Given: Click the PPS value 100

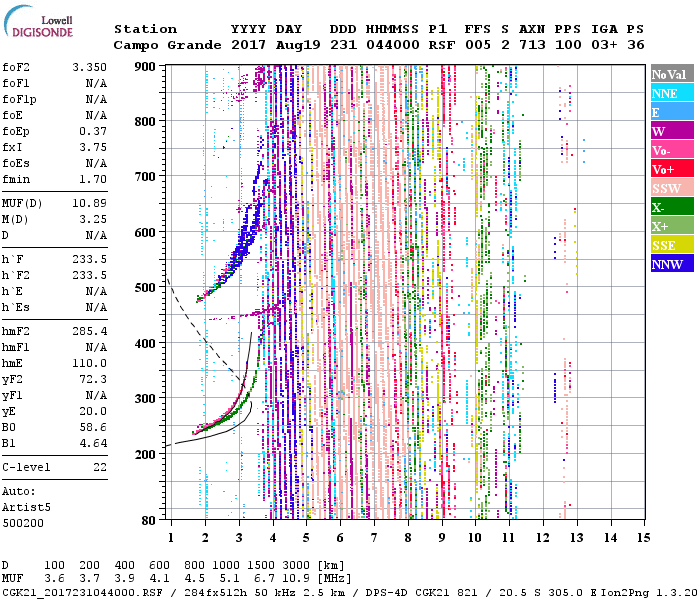Looking at the screenshot, I should tap(568, 45).
